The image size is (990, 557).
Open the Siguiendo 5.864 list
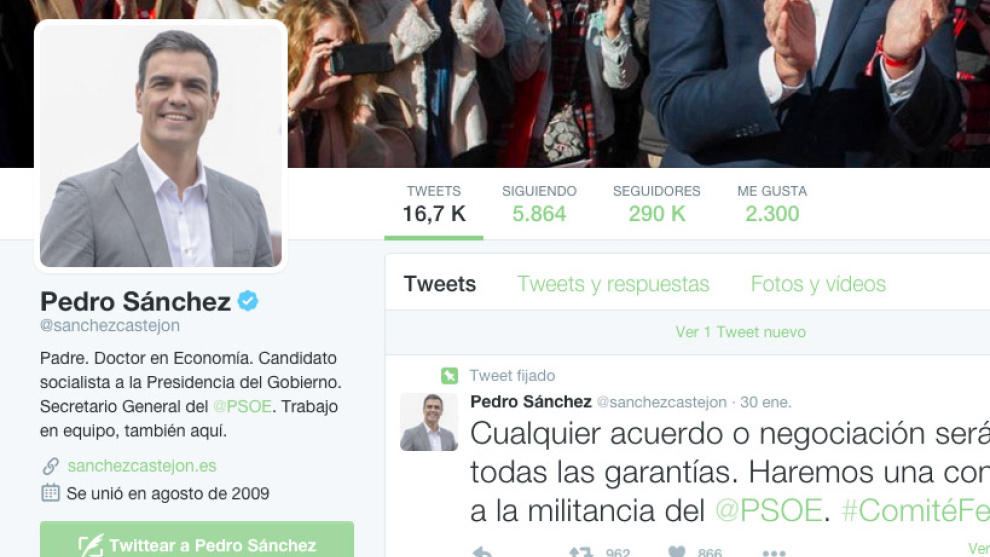(x=539, y=205)
